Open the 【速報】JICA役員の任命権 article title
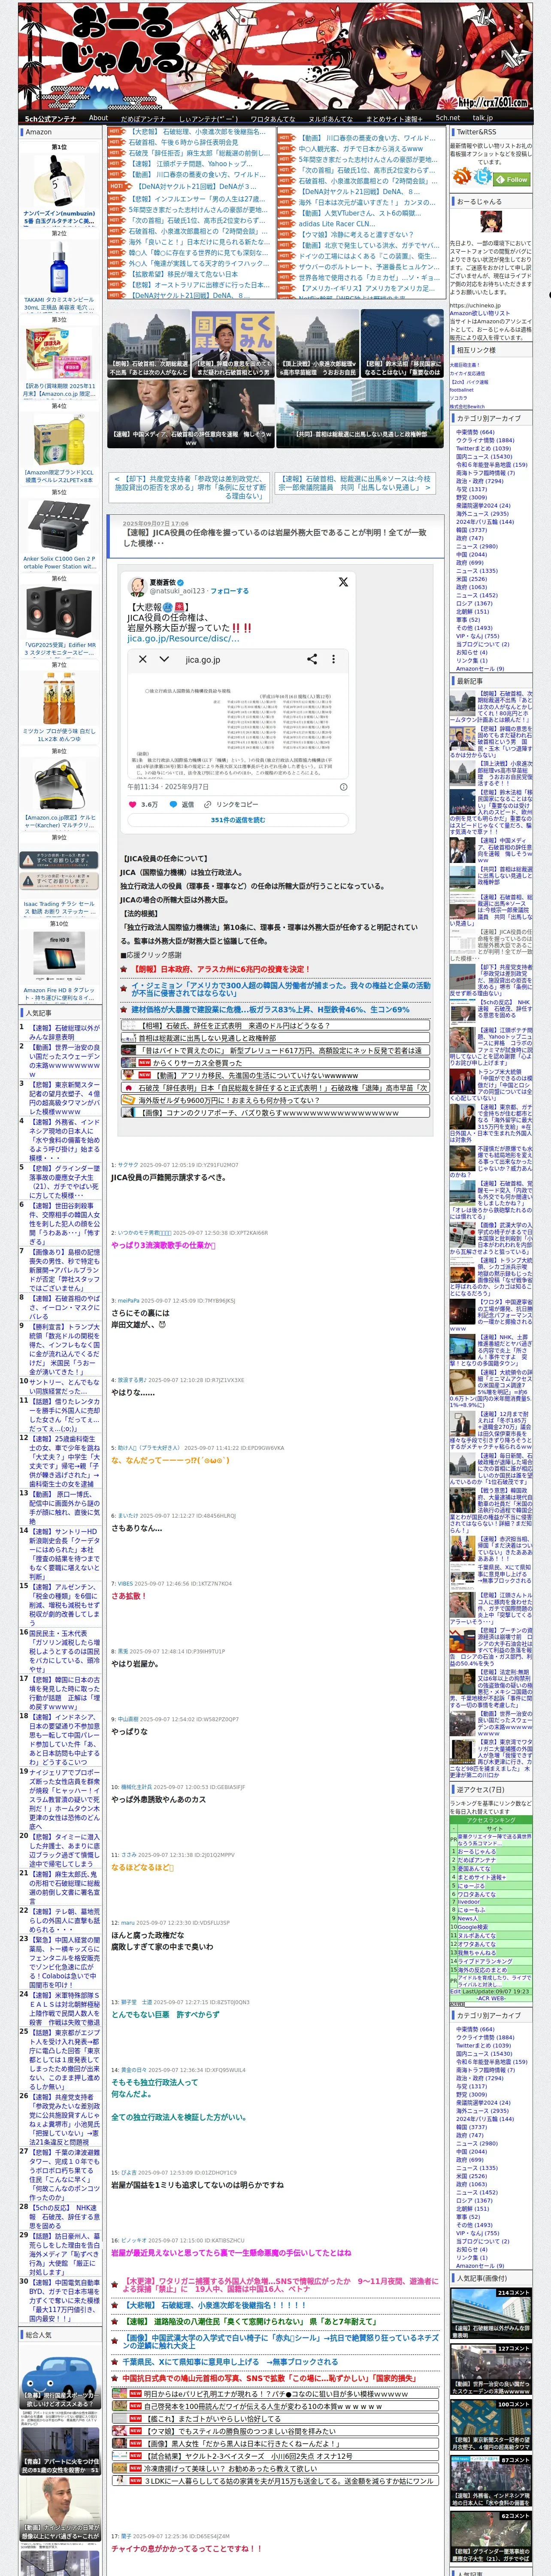 coord(274,538)
